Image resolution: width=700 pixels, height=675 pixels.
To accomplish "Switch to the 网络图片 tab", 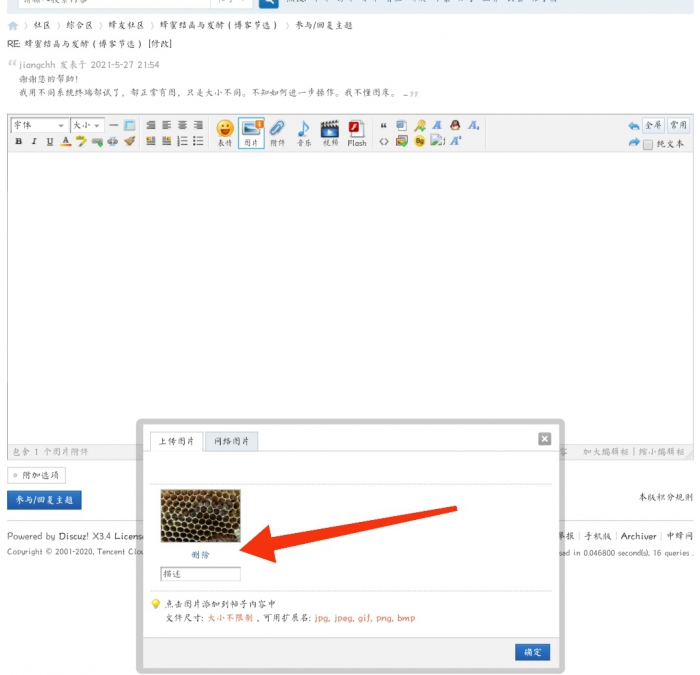I will [231, 442].
